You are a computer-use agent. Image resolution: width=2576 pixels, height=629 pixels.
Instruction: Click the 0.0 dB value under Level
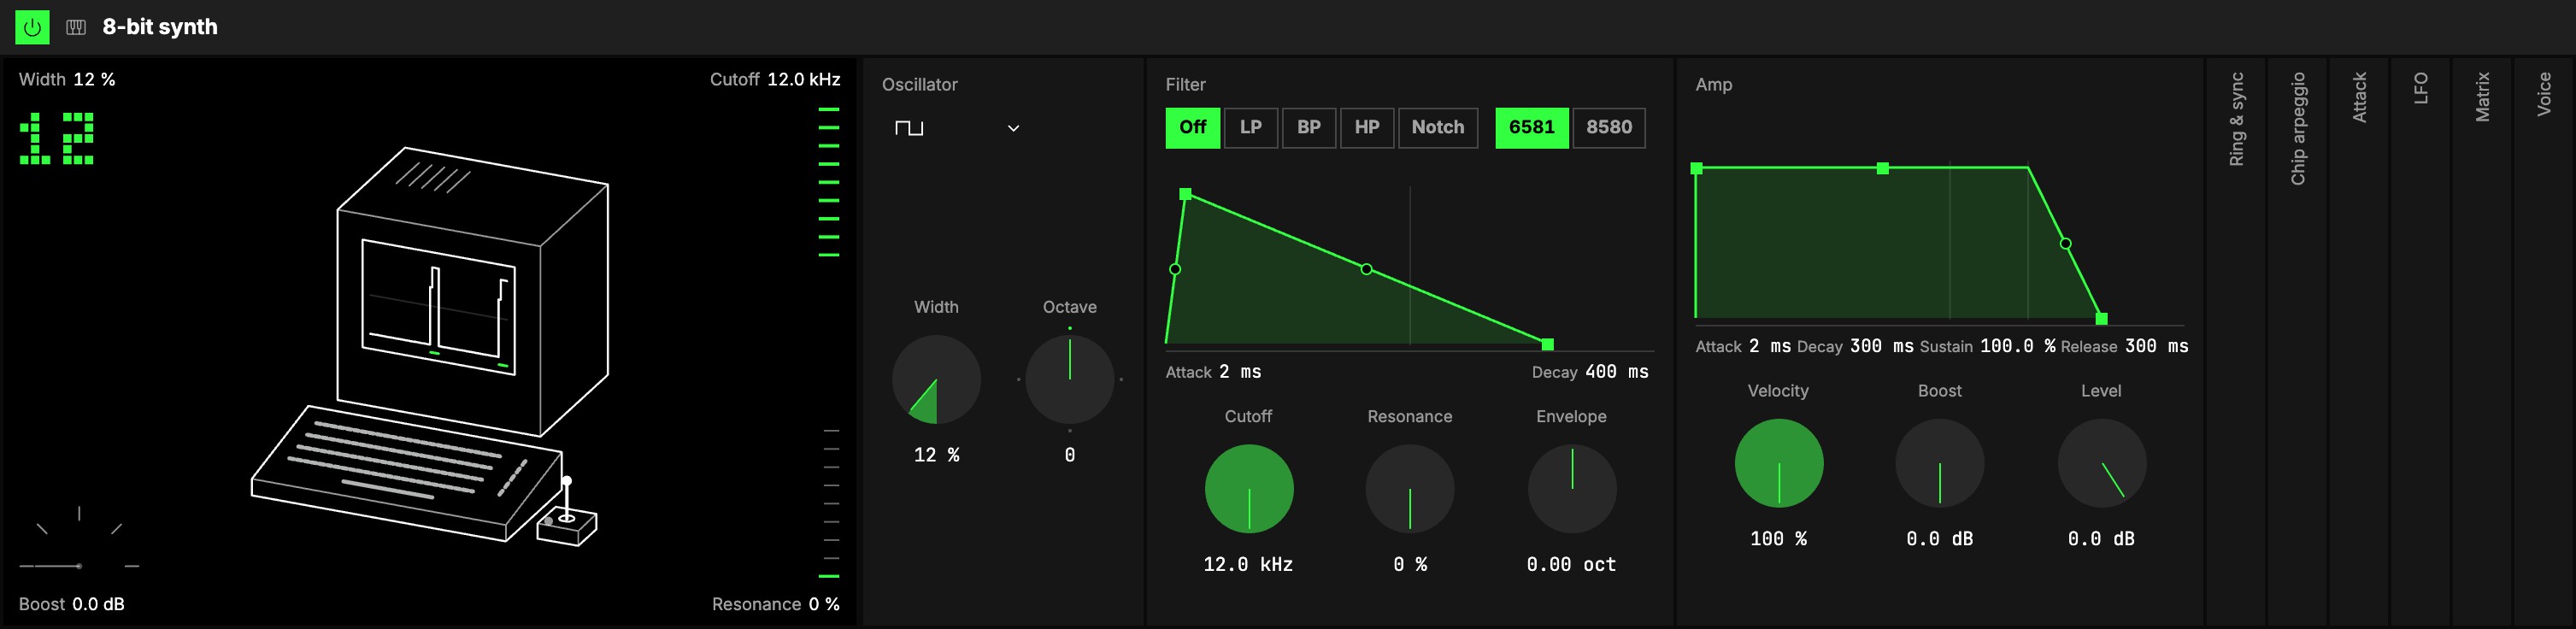point(2101,539)
